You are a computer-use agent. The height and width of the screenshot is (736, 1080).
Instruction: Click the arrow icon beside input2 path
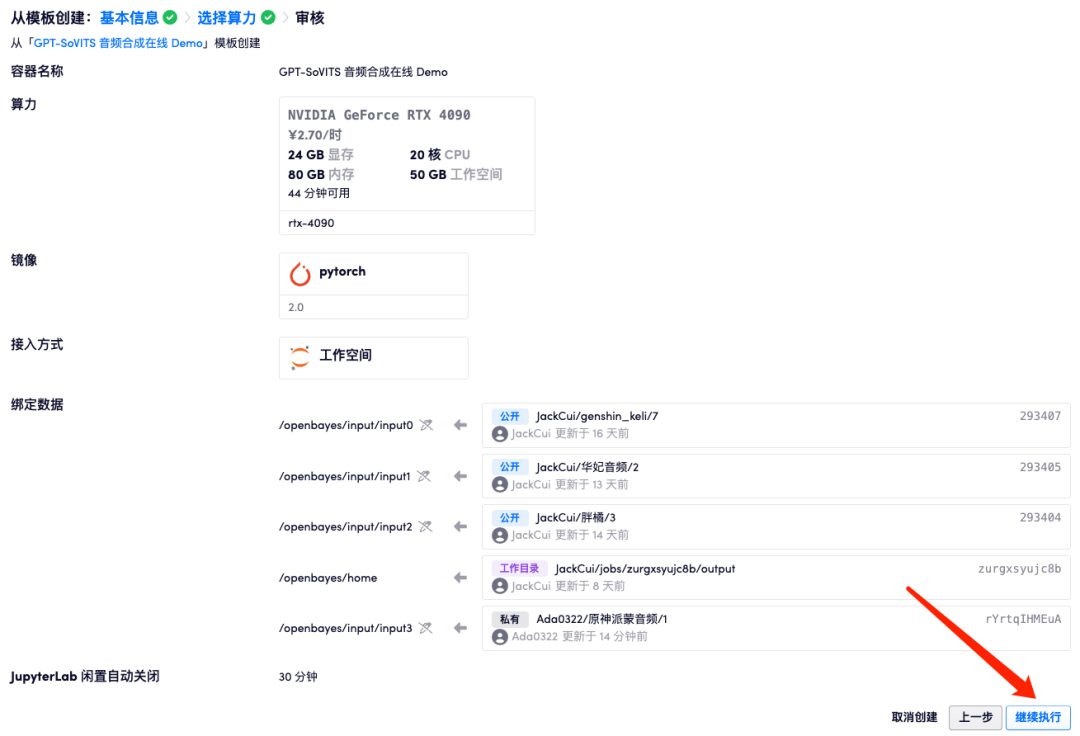pyautogui.click(x=460, y=526)
